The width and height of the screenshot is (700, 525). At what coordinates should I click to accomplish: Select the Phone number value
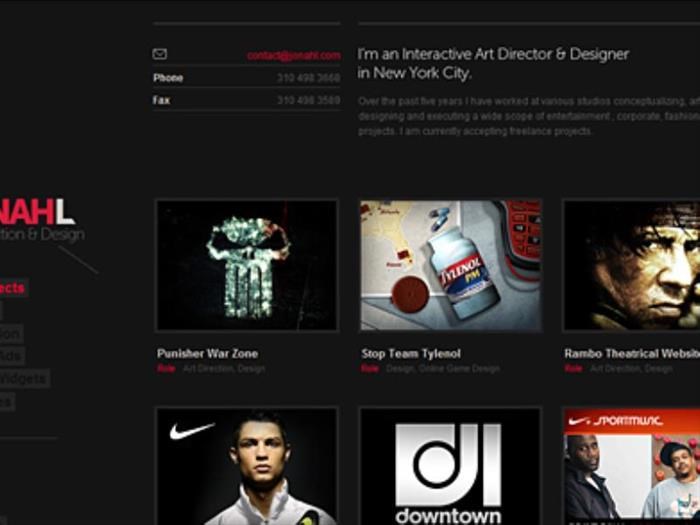pos(308,78)
